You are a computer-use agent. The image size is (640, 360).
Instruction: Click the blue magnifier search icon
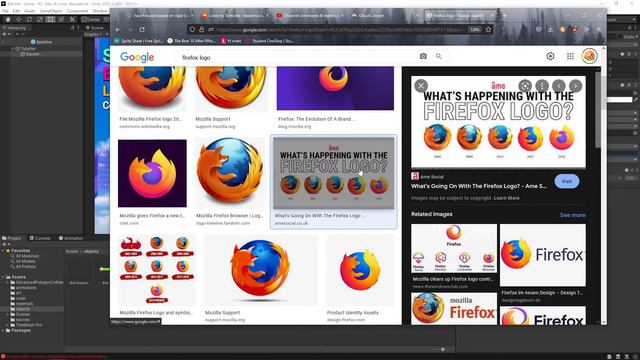pyautogui.click(x=438, y=56)
